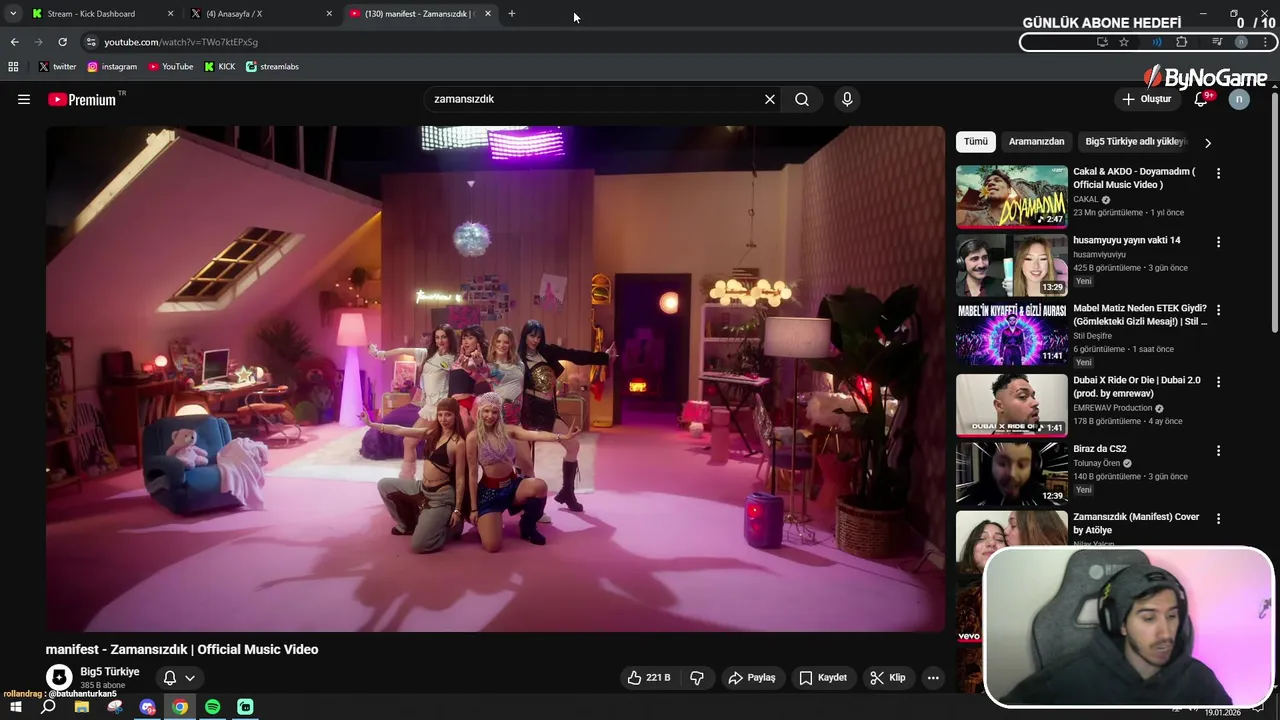Click the main video player
This screenshot has height=720, width=1280.
click(x=495, y=379)
